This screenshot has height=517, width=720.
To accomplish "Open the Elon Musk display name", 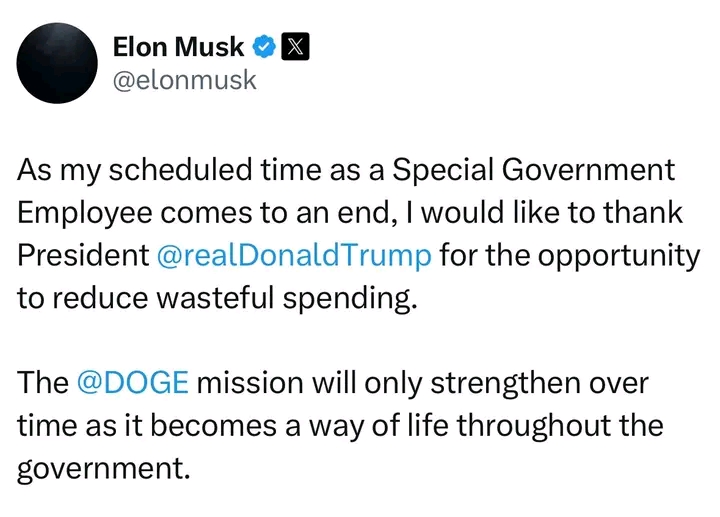I will 178,47.
